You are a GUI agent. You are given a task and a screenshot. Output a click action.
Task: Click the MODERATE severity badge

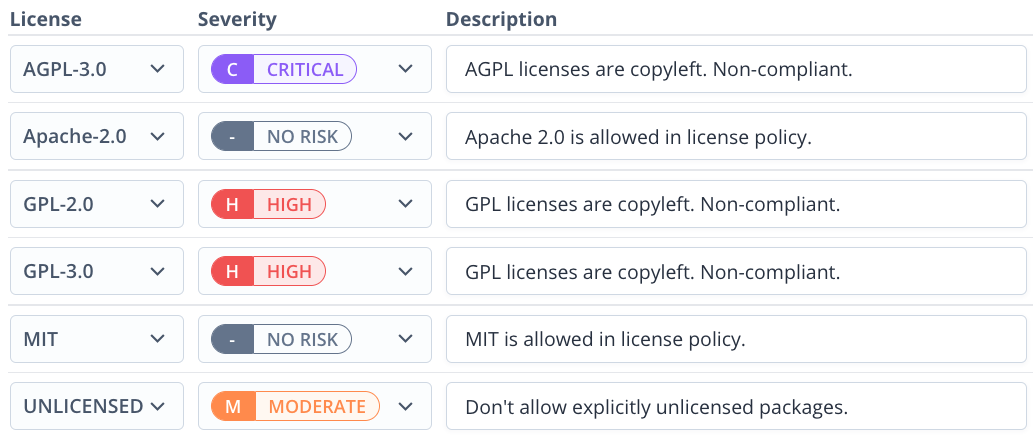pyautogui.click(x=295, y=407)
